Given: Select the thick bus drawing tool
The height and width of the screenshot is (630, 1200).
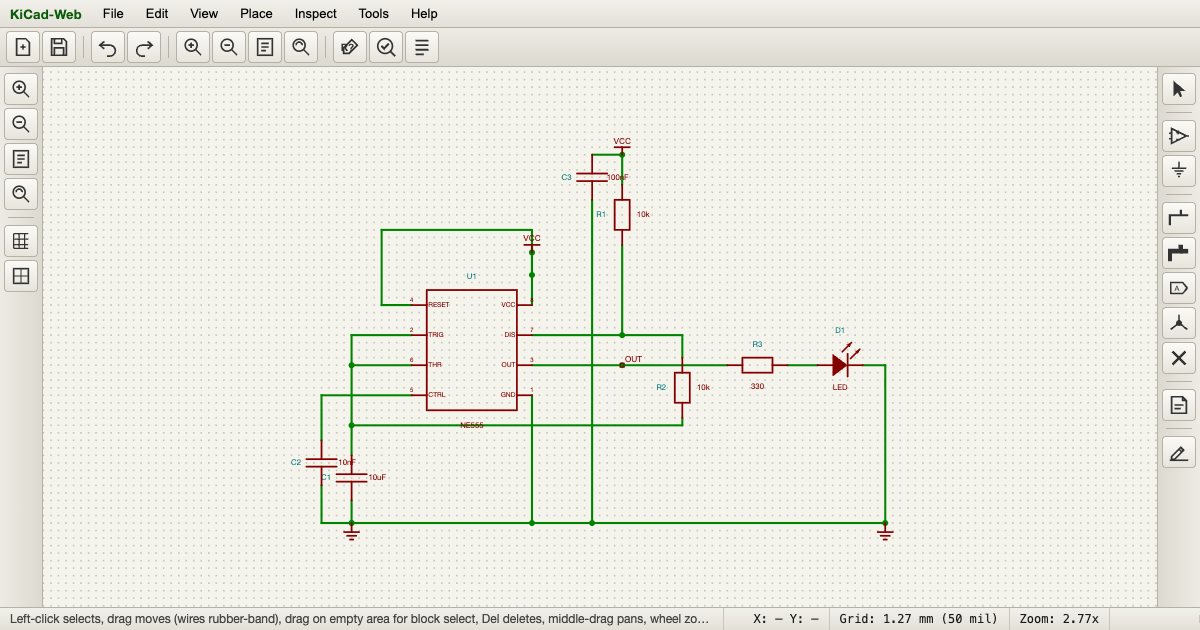Looking at the screenshot, I should tap(1179, 253).
